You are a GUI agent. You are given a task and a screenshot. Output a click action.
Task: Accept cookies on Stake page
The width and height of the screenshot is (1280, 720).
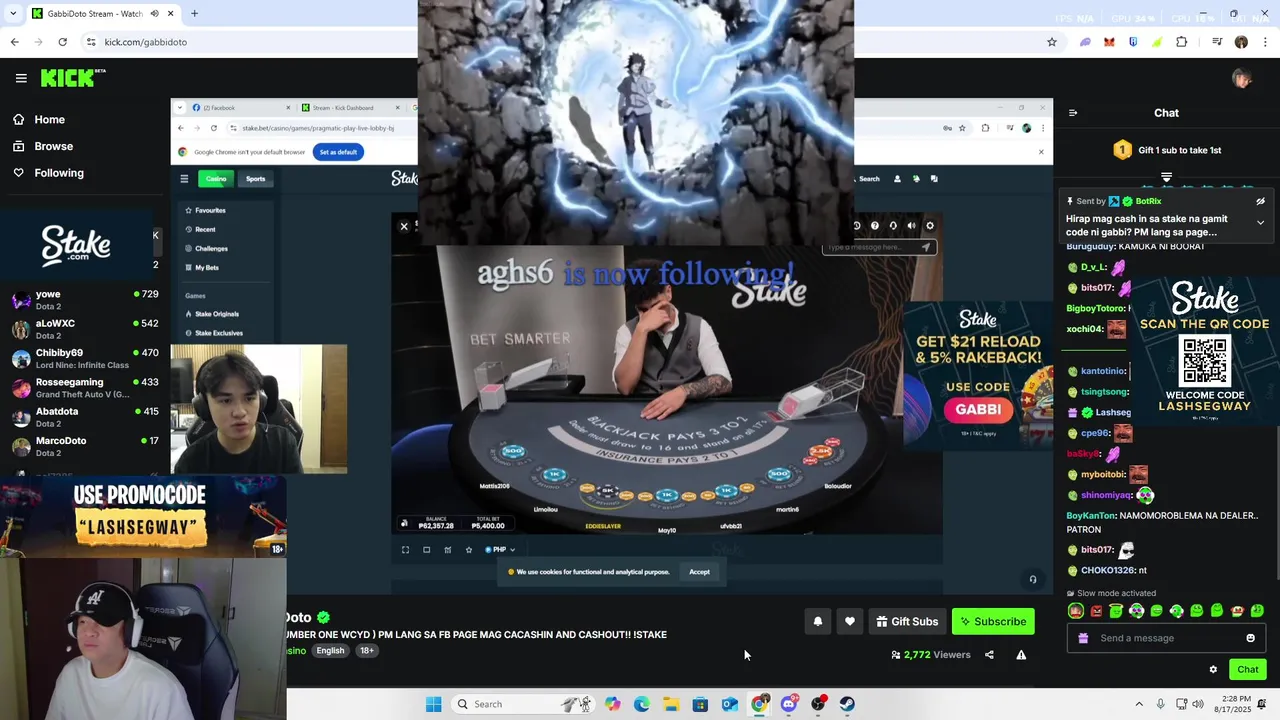[x=699, y=572]
